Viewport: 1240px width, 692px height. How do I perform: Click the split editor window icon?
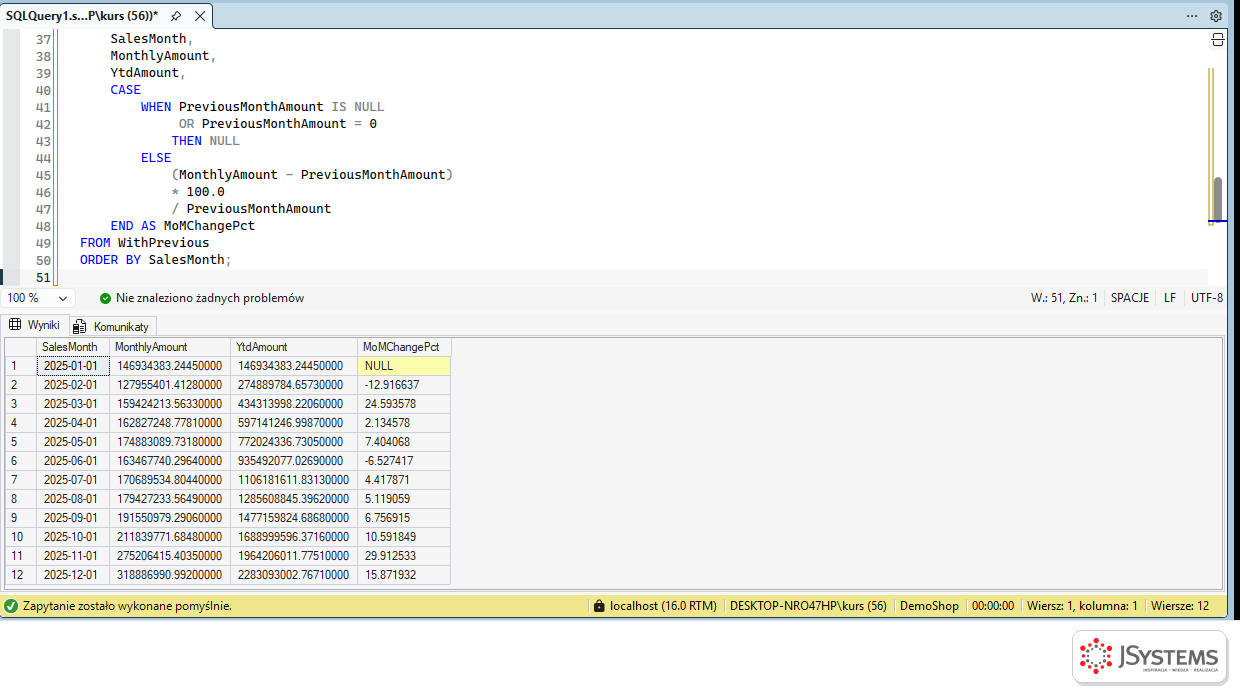[1218, 39]
